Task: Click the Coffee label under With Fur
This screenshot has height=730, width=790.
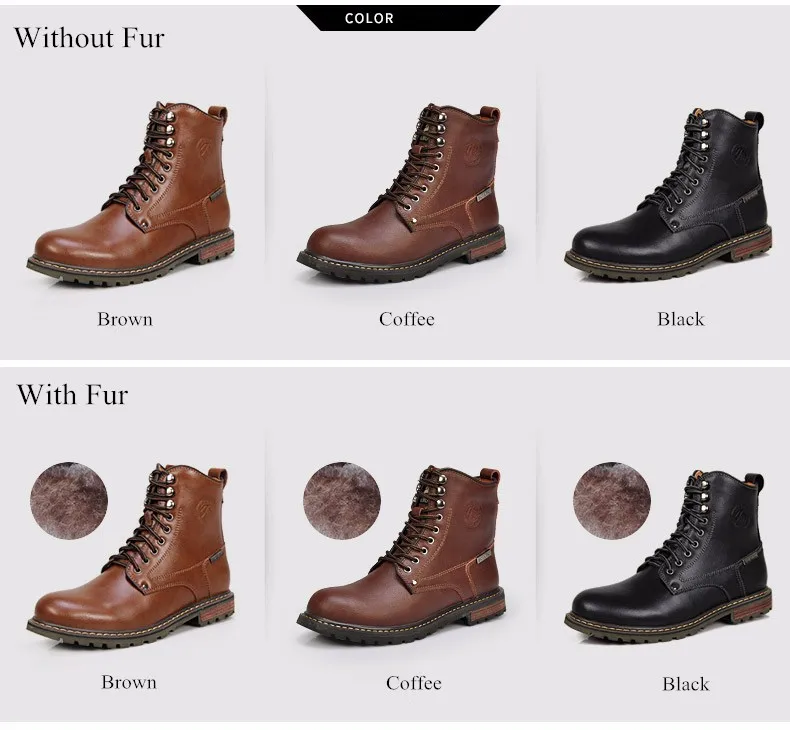Action: click(x=414, y=684)
